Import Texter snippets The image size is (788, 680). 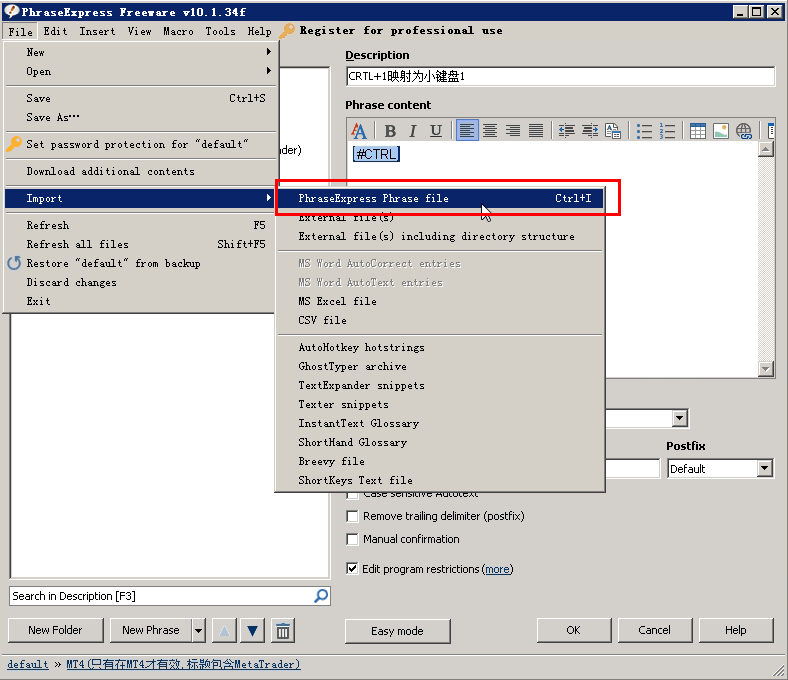[x=440, y=405]
